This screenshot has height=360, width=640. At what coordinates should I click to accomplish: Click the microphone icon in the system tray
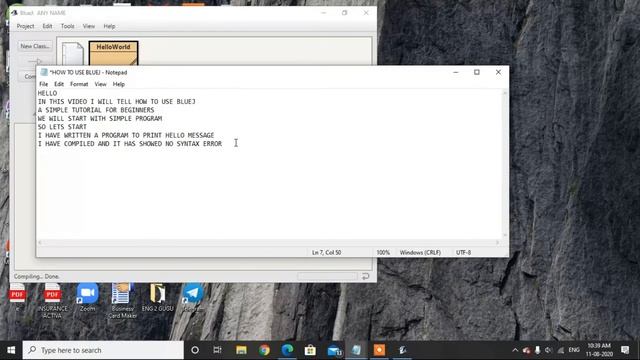pyautogui.click(x=538, y=350)
